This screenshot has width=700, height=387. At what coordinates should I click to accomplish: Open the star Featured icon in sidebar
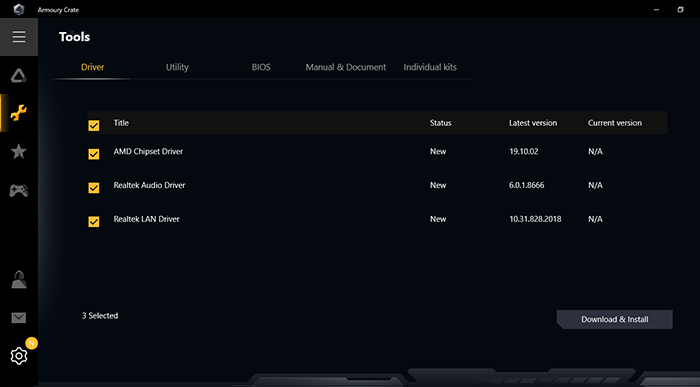point(19,152)
